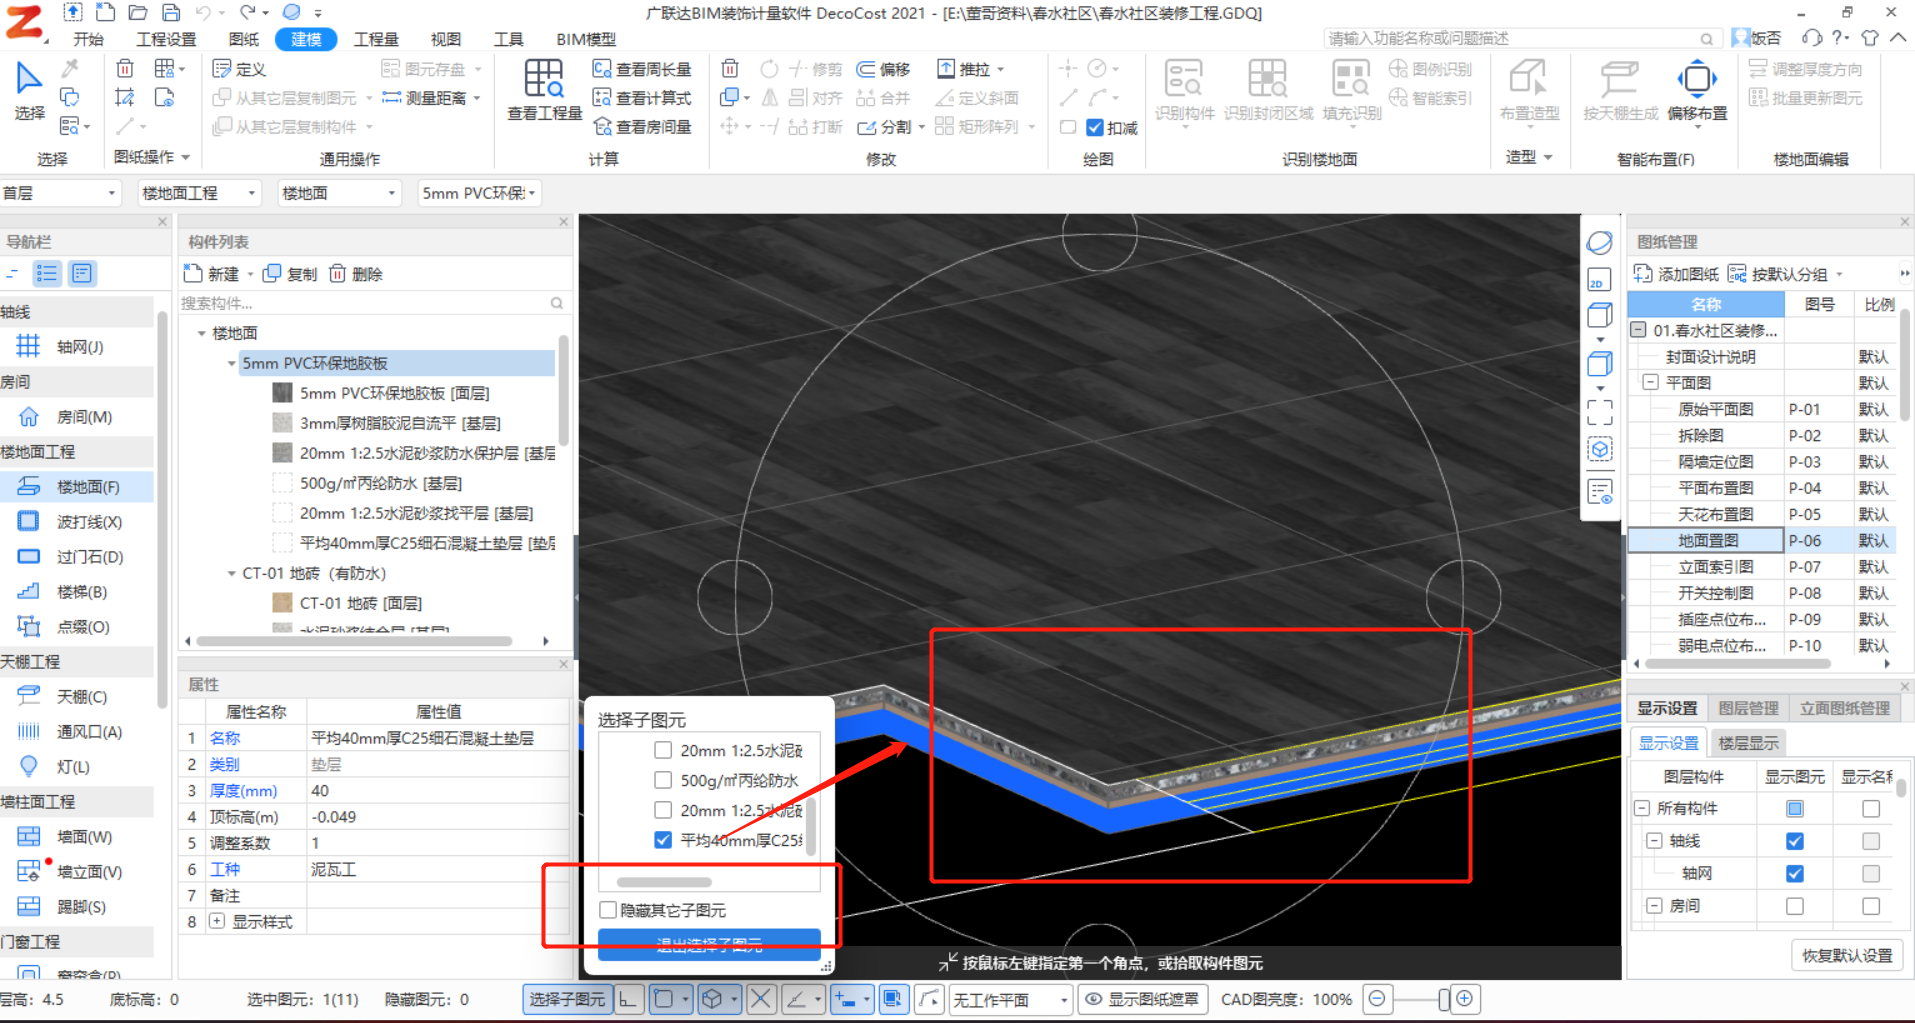
Task: Click the 推拉 push-pull tool
Action: pos(969,69)
